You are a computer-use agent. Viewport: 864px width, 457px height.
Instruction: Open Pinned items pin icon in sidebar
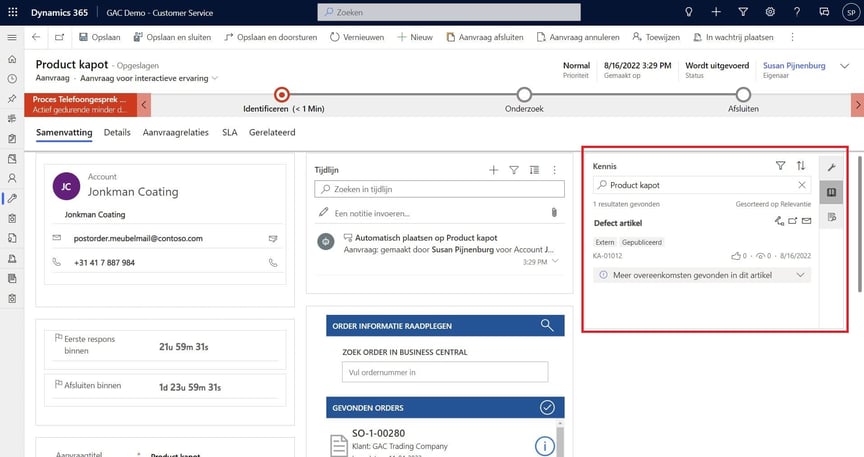[x=12, y=99]
